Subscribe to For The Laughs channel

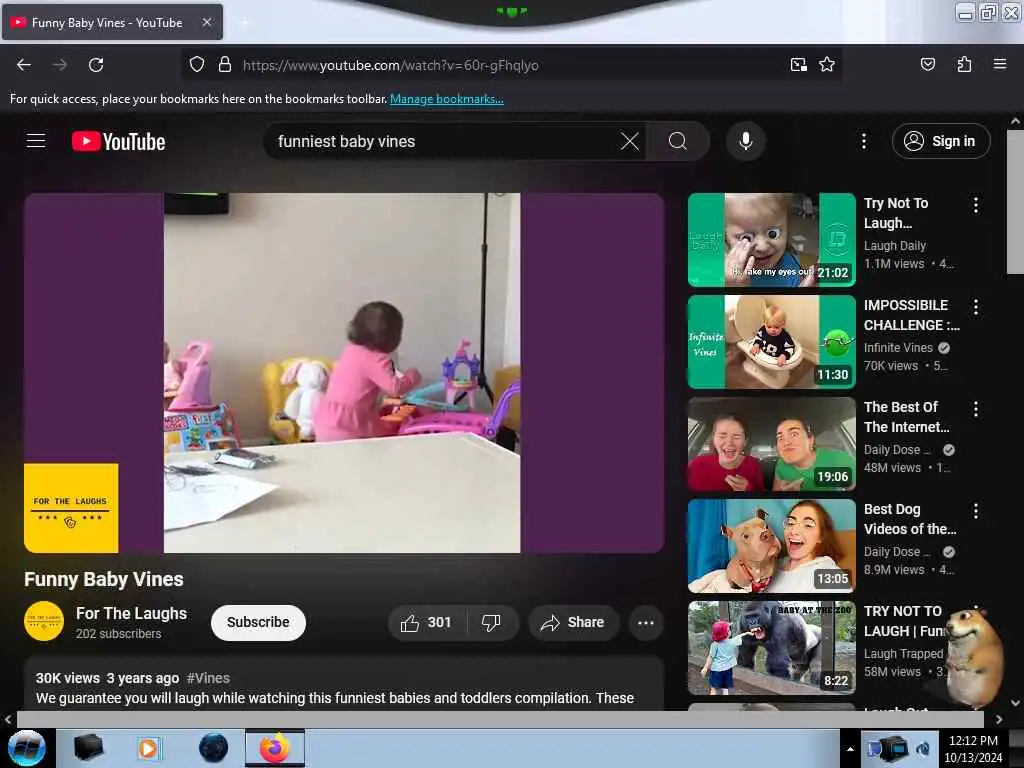point(258,622)
